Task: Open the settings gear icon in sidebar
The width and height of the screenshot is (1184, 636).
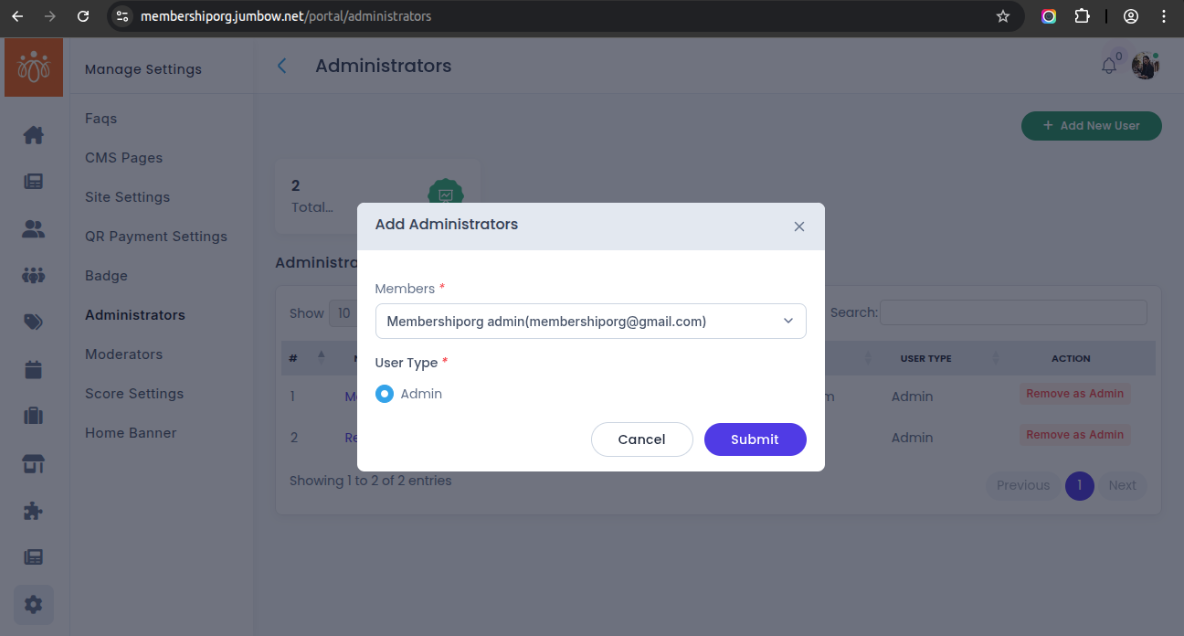Action: coord(33,604)
